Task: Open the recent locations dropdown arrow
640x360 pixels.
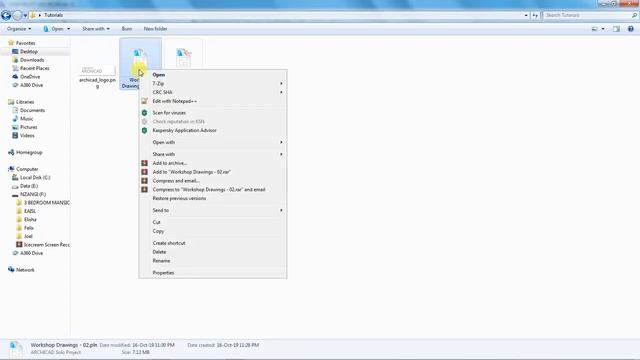Action: click(25, 16)
